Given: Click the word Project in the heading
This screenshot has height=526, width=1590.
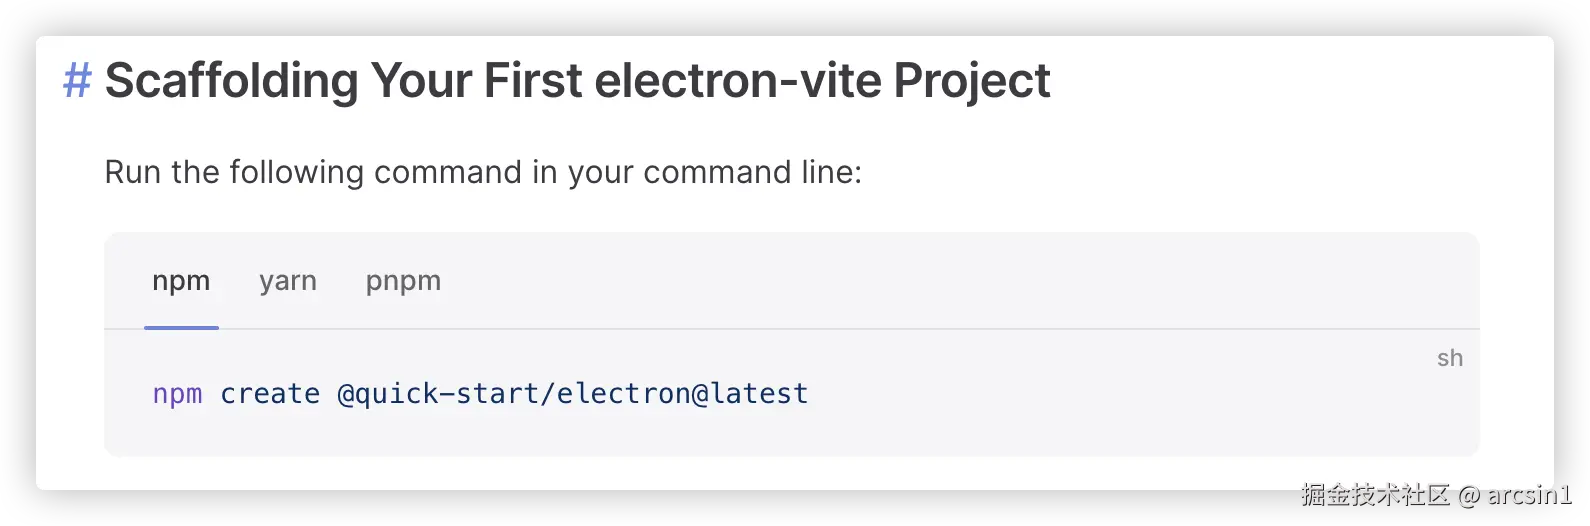Looking at the screenshot, I should (x=971, y=81).
